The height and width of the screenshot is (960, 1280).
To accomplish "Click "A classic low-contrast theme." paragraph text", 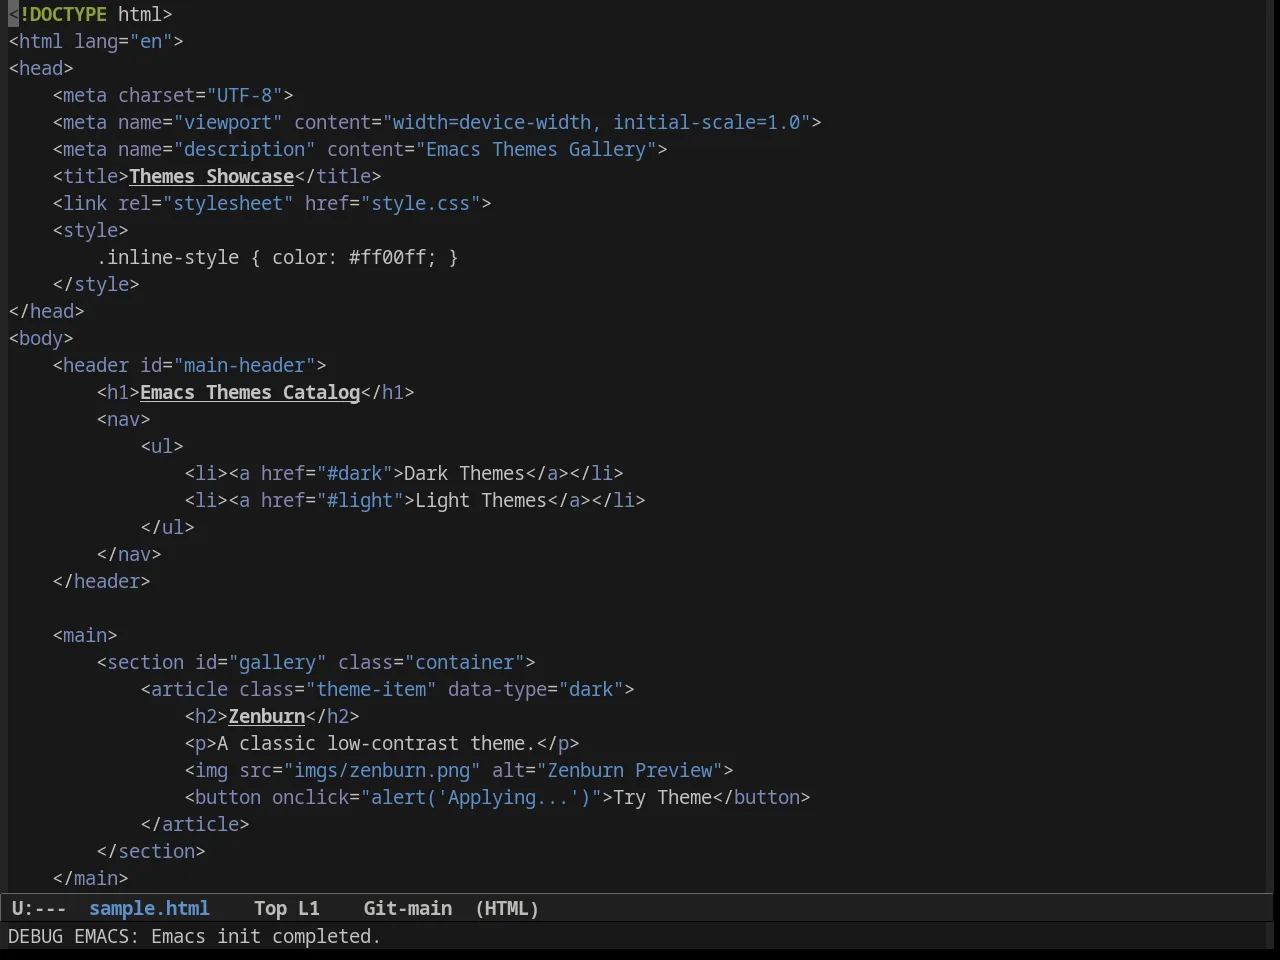I will pos(376,743).
